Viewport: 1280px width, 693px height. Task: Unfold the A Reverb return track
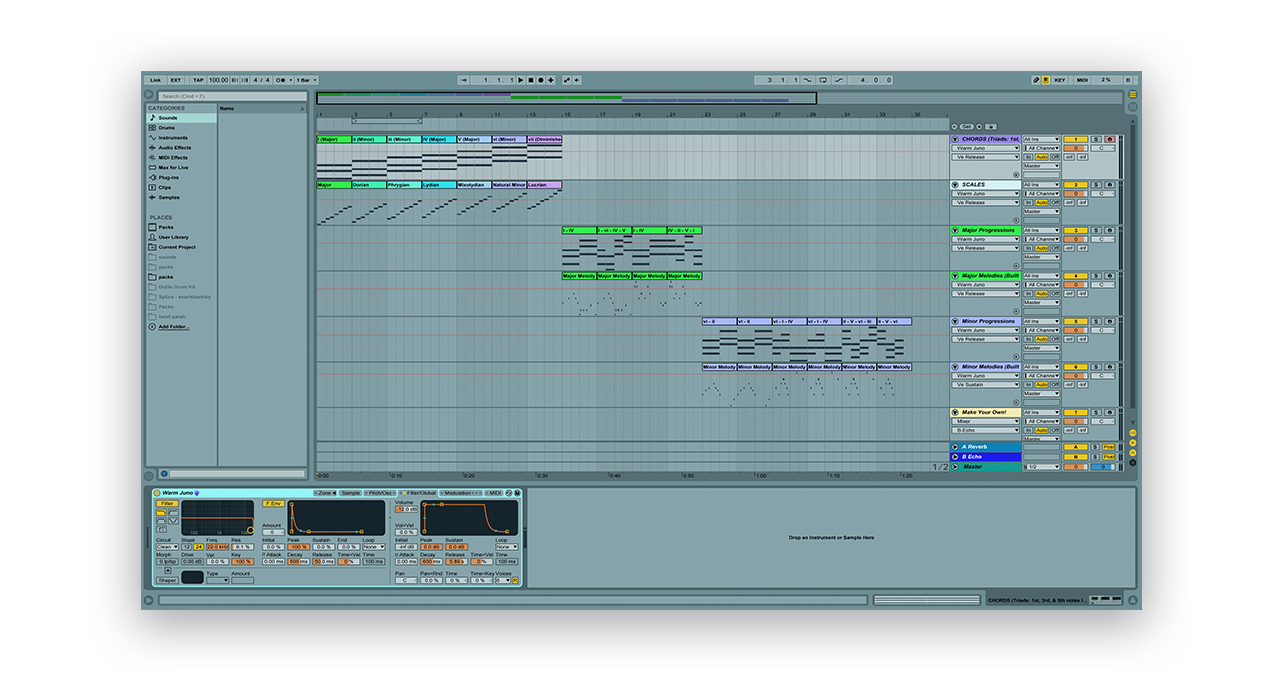pyautogui.click(x=955, y=447)
